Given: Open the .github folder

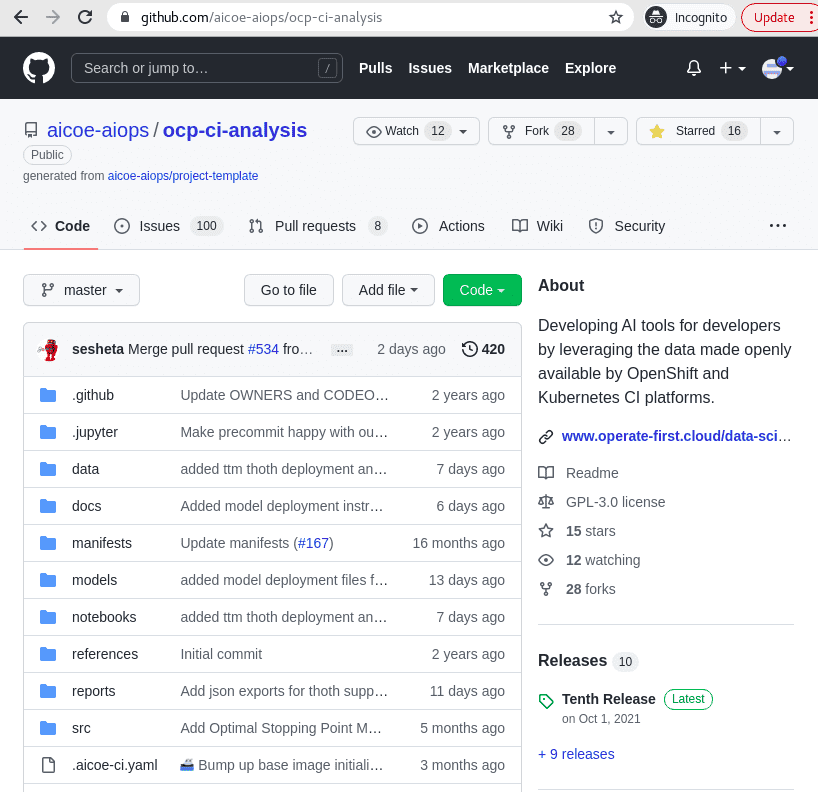Looking at the screenshot, I should 93,395.
